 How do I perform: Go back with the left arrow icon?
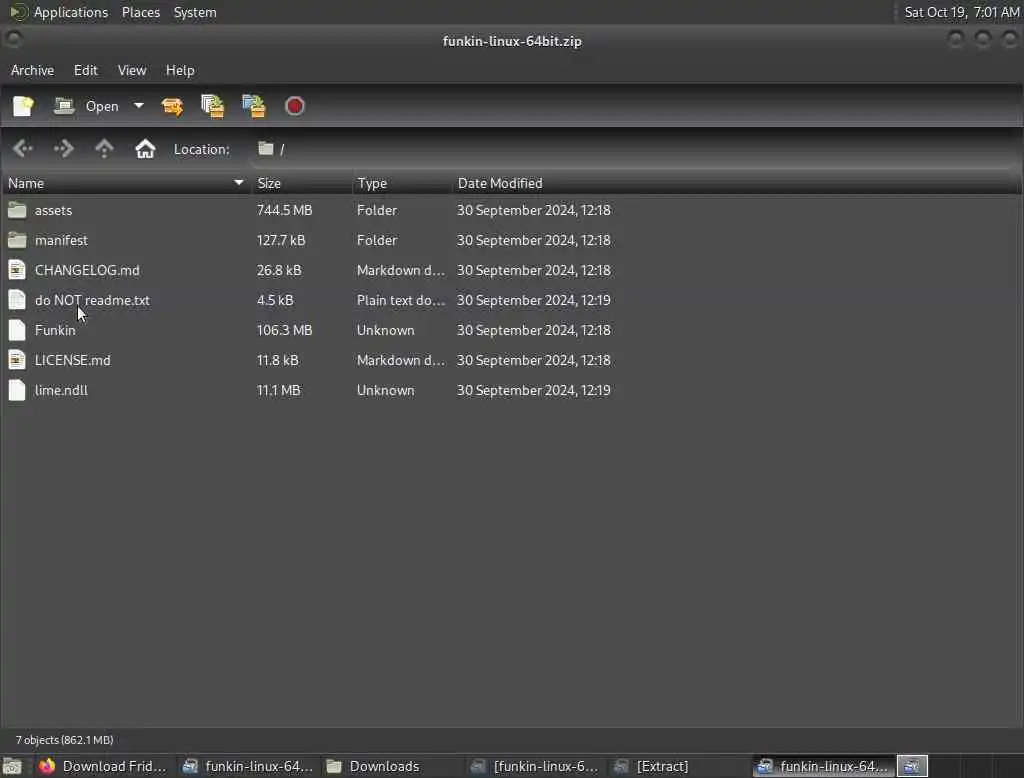(23, 149)
